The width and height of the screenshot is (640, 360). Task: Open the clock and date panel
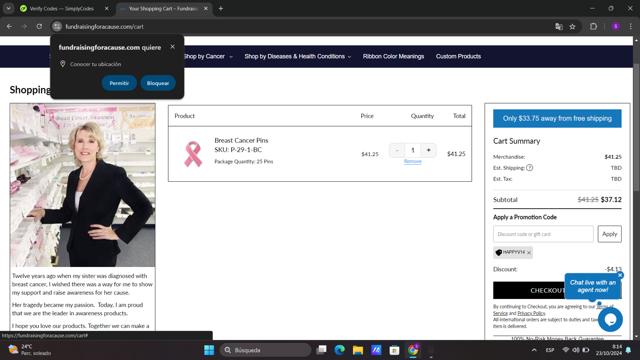[609, 350]
